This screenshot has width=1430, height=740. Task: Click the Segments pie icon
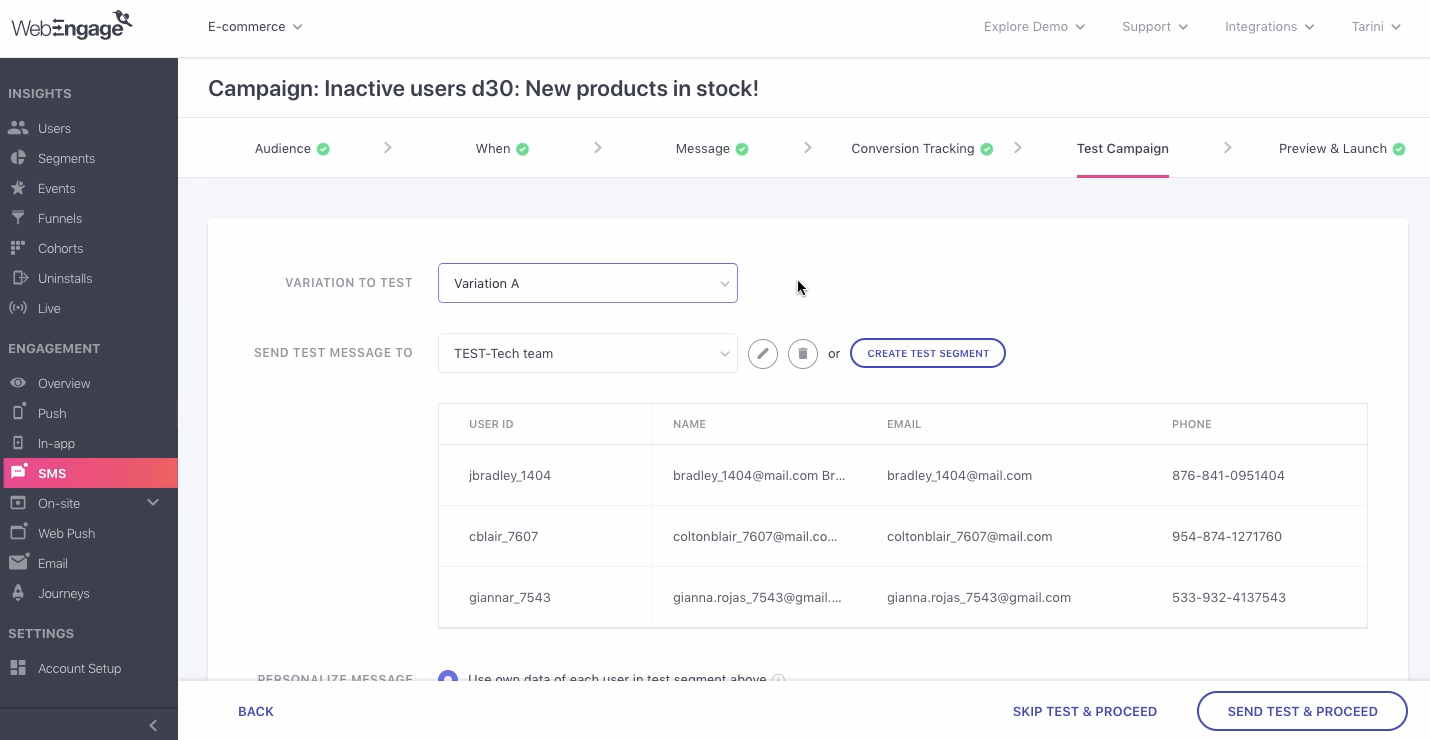click(x=18, y=158)
